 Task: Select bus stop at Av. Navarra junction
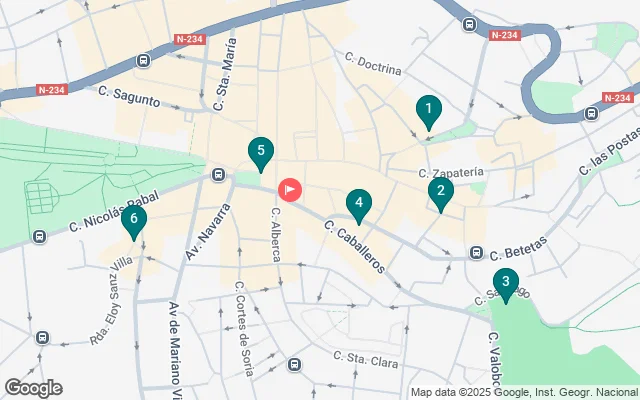218,175
